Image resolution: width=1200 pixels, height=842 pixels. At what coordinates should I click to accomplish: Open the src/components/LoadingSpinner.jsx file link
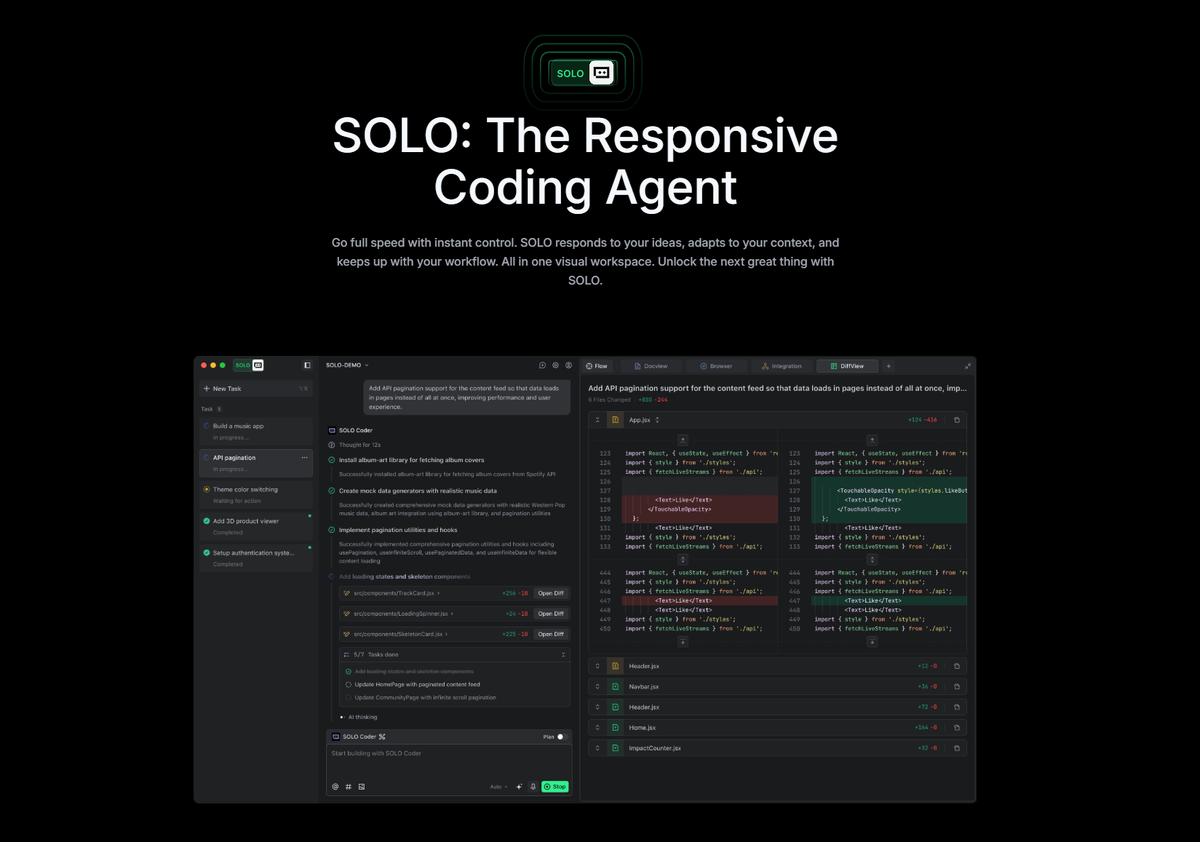402,613
